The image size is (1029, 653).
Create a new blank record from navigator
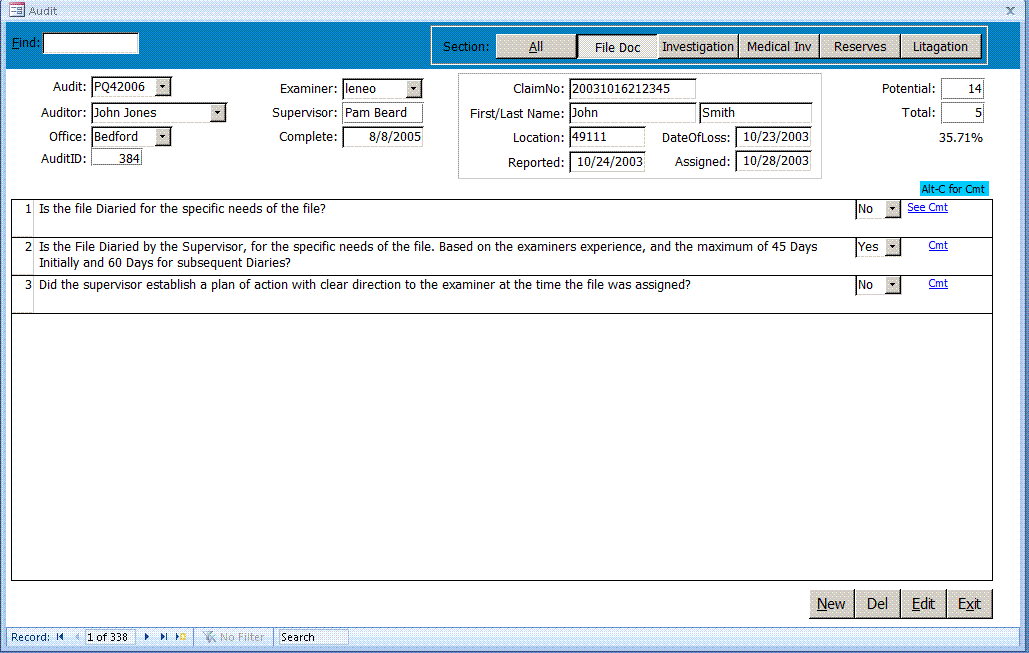181,637
